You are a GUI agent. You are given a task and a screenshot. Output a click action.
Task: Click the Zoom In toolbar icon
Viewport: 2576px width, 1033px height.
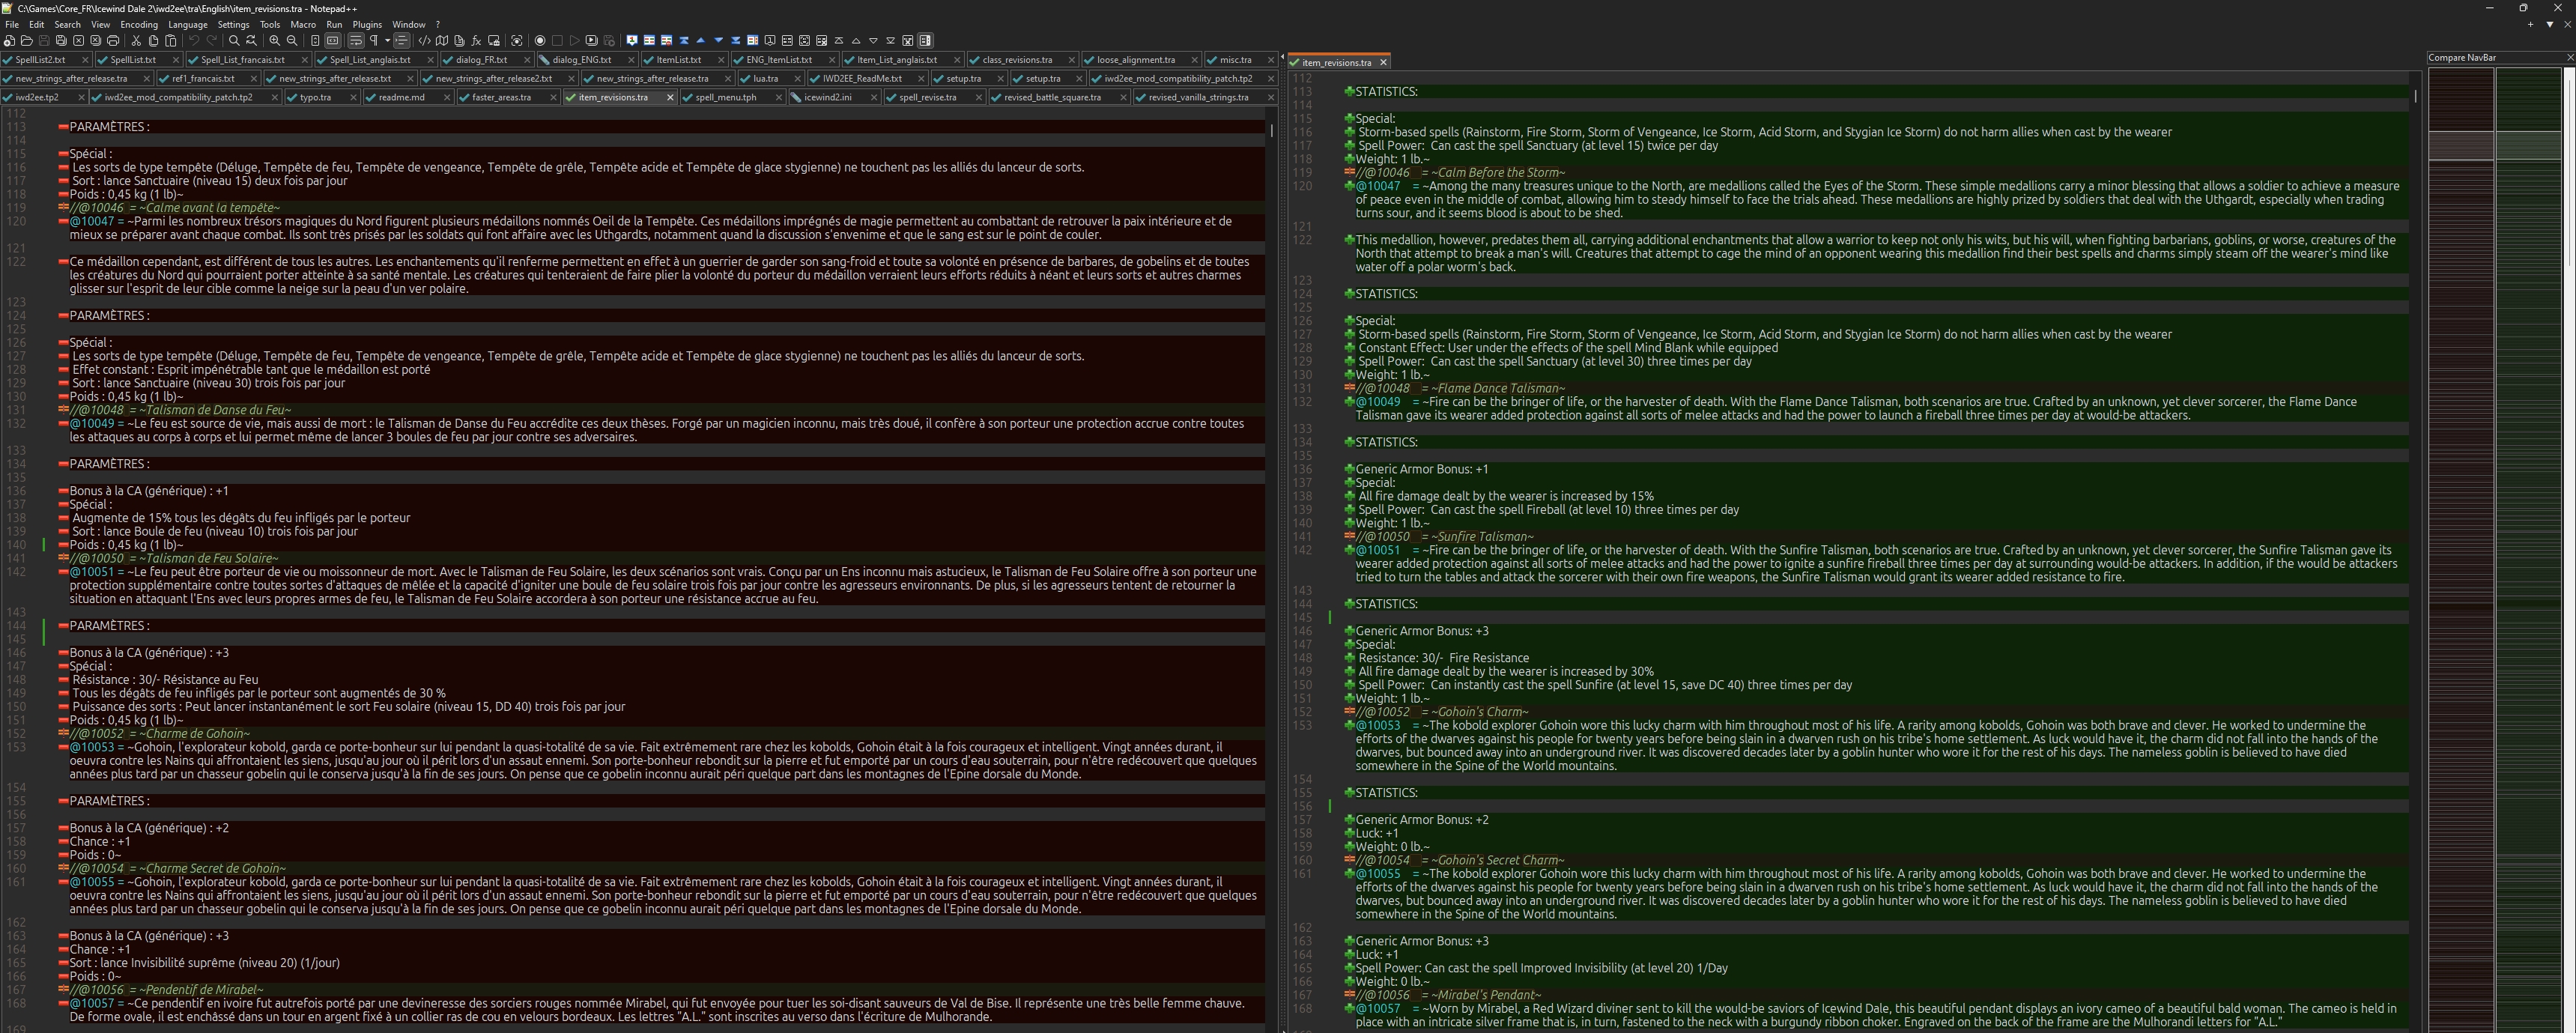pyautogui.click(x=274, y=41)
